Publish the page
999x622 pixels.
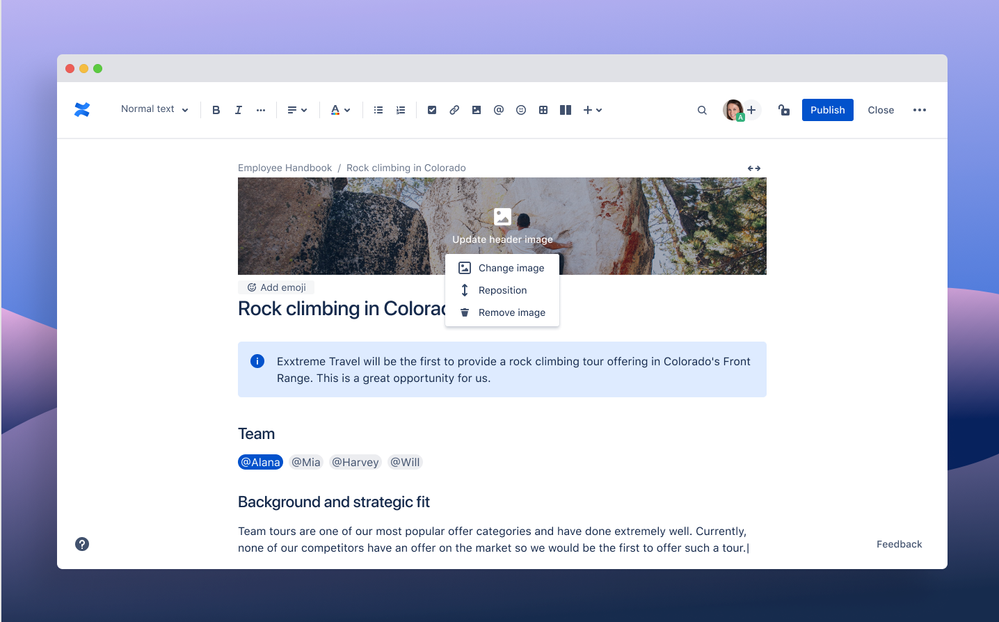tap(828, 110)
